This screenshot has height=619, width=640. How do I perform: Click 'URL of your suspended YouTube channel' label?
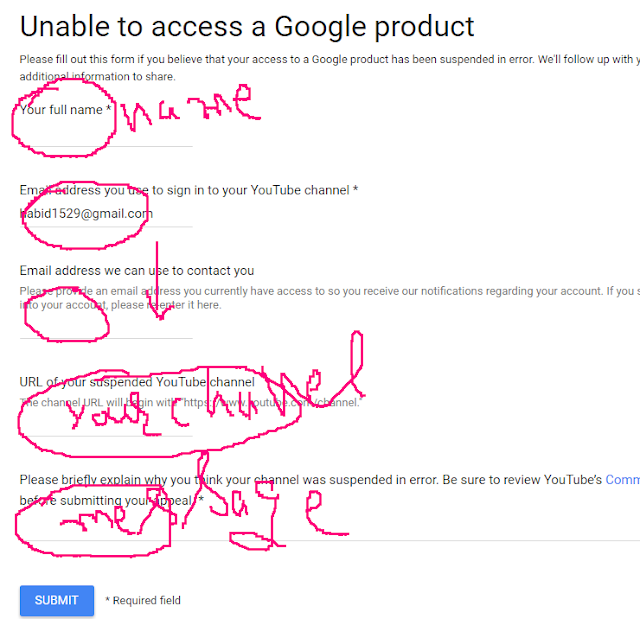tap(137, 382)
